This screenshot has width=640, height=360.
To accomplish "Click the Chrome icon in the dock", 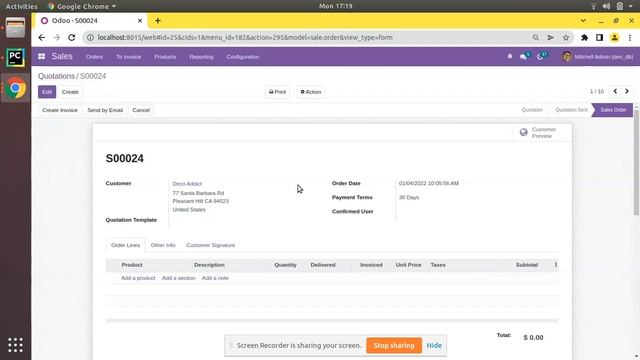I will (16, 88).
